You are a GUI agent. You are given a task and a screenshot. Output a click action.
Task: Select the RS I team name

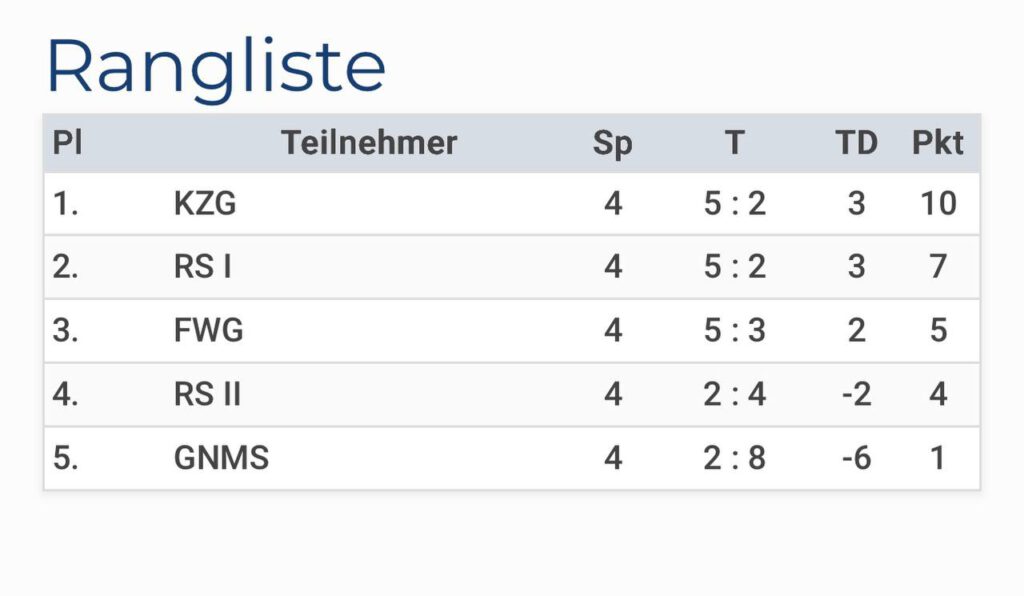click(x=203, y=267)
